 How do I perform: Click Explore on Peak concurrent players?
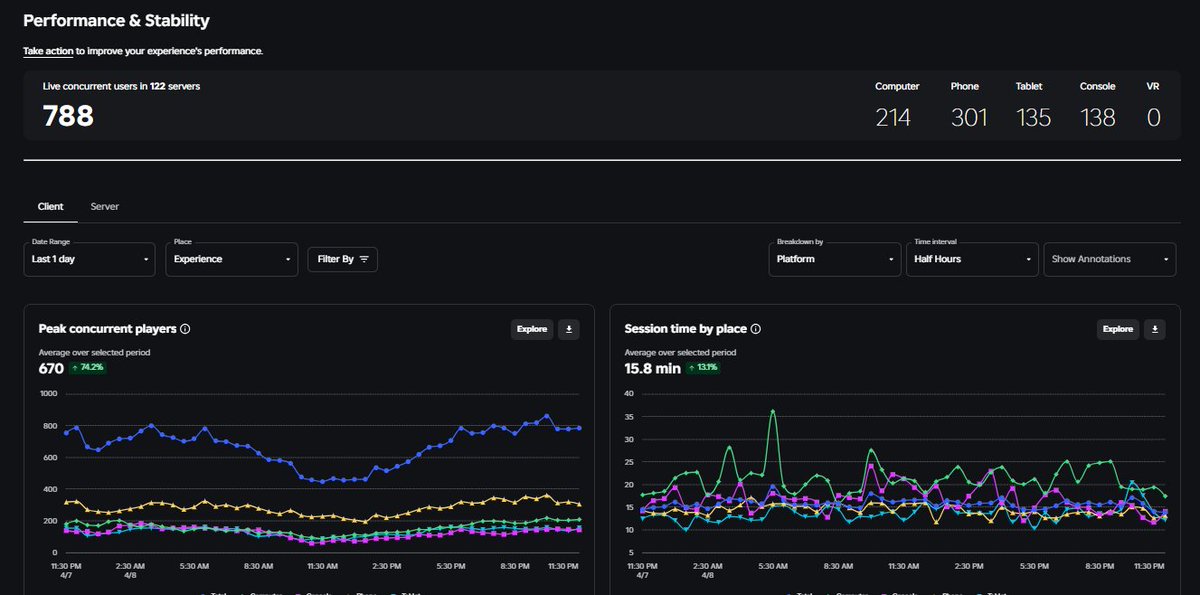point(531,329)
